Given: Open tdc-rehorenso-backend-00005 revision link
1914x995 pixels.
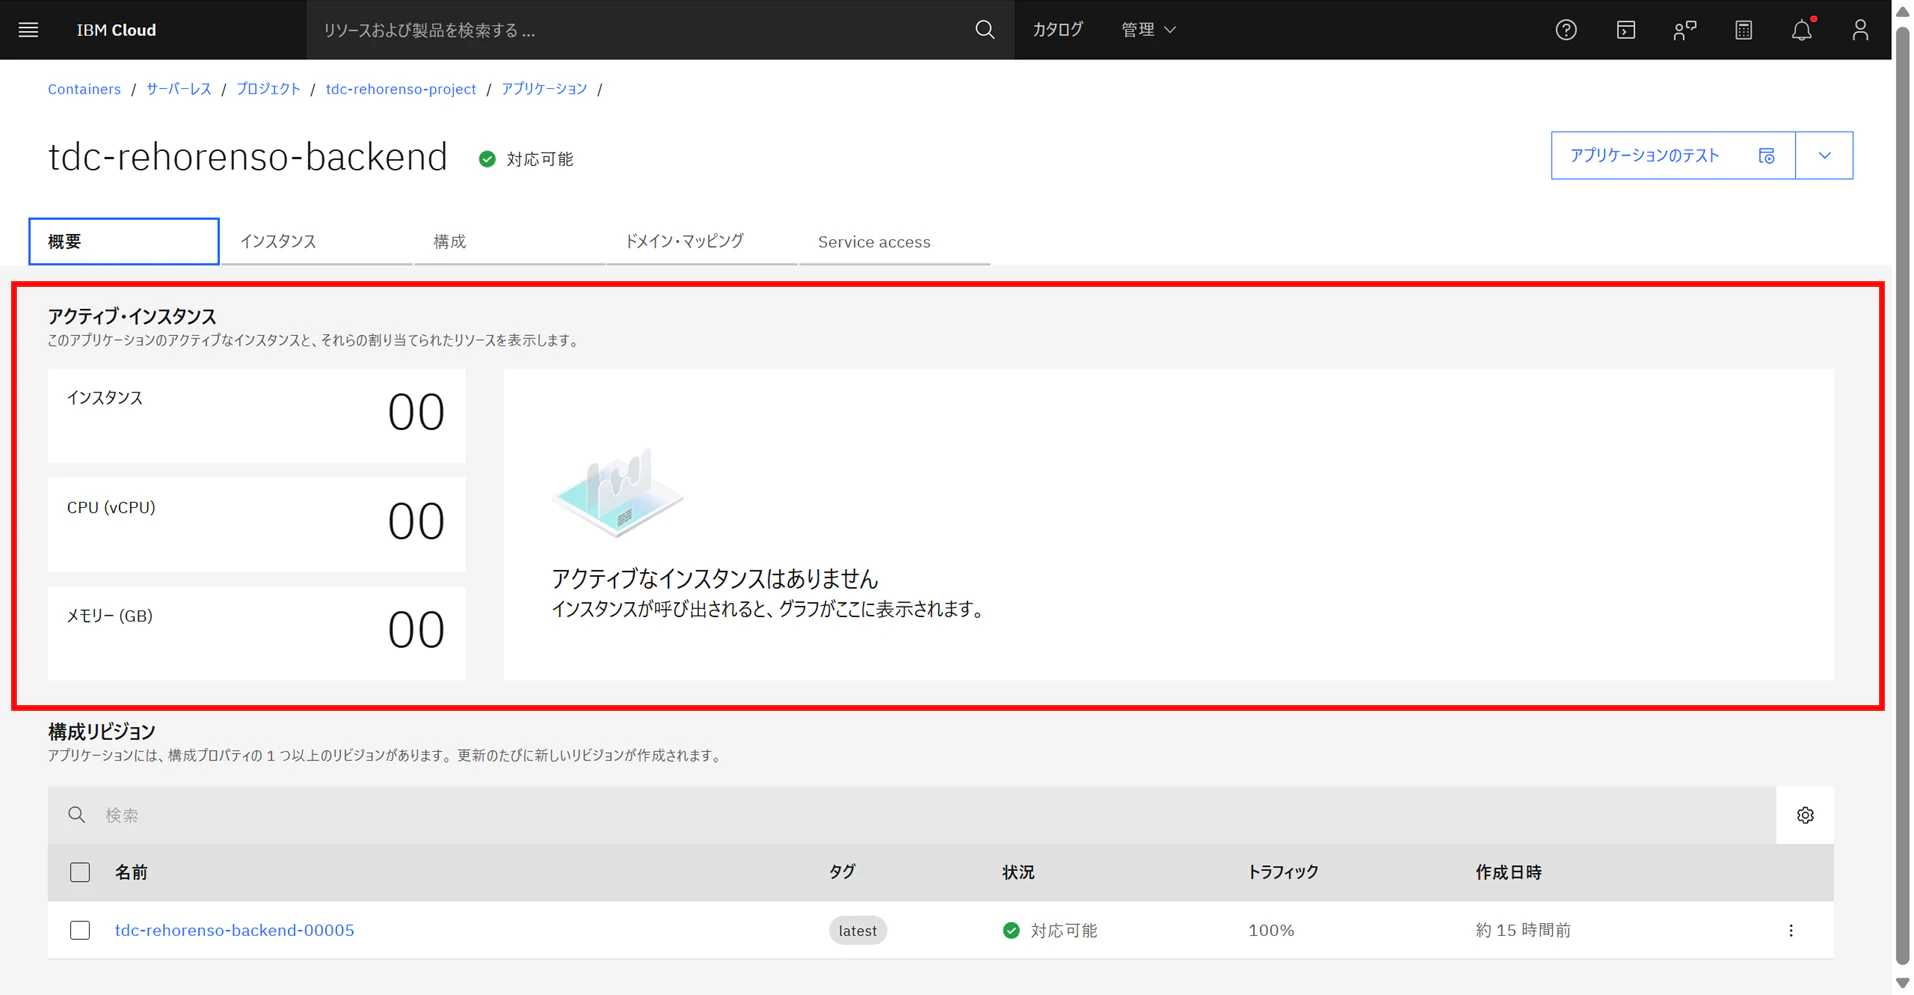Looking at the screenshot, I should coord(235,930).
